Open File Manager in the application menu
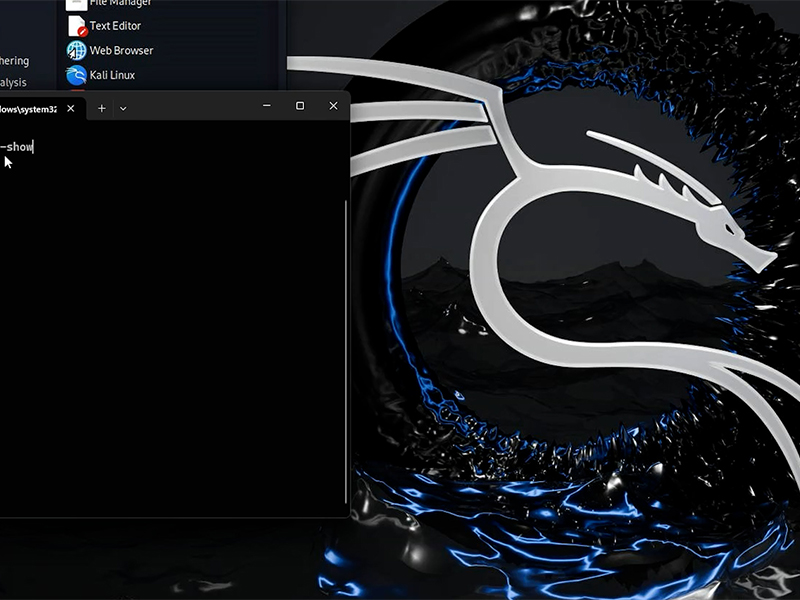 (x=109, y=4)
